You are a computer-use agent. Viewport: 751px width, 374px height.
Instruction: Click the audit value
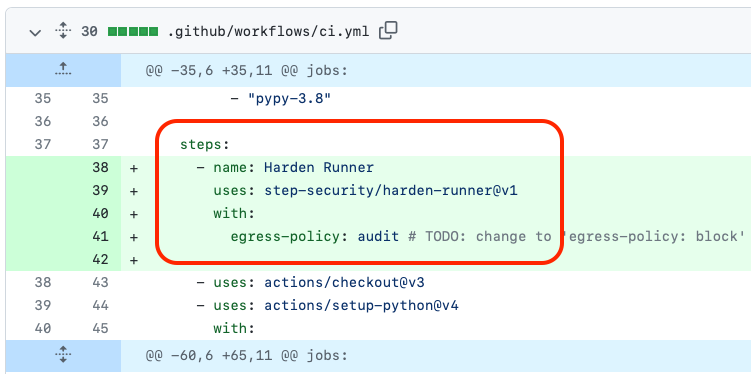(378, 237)
